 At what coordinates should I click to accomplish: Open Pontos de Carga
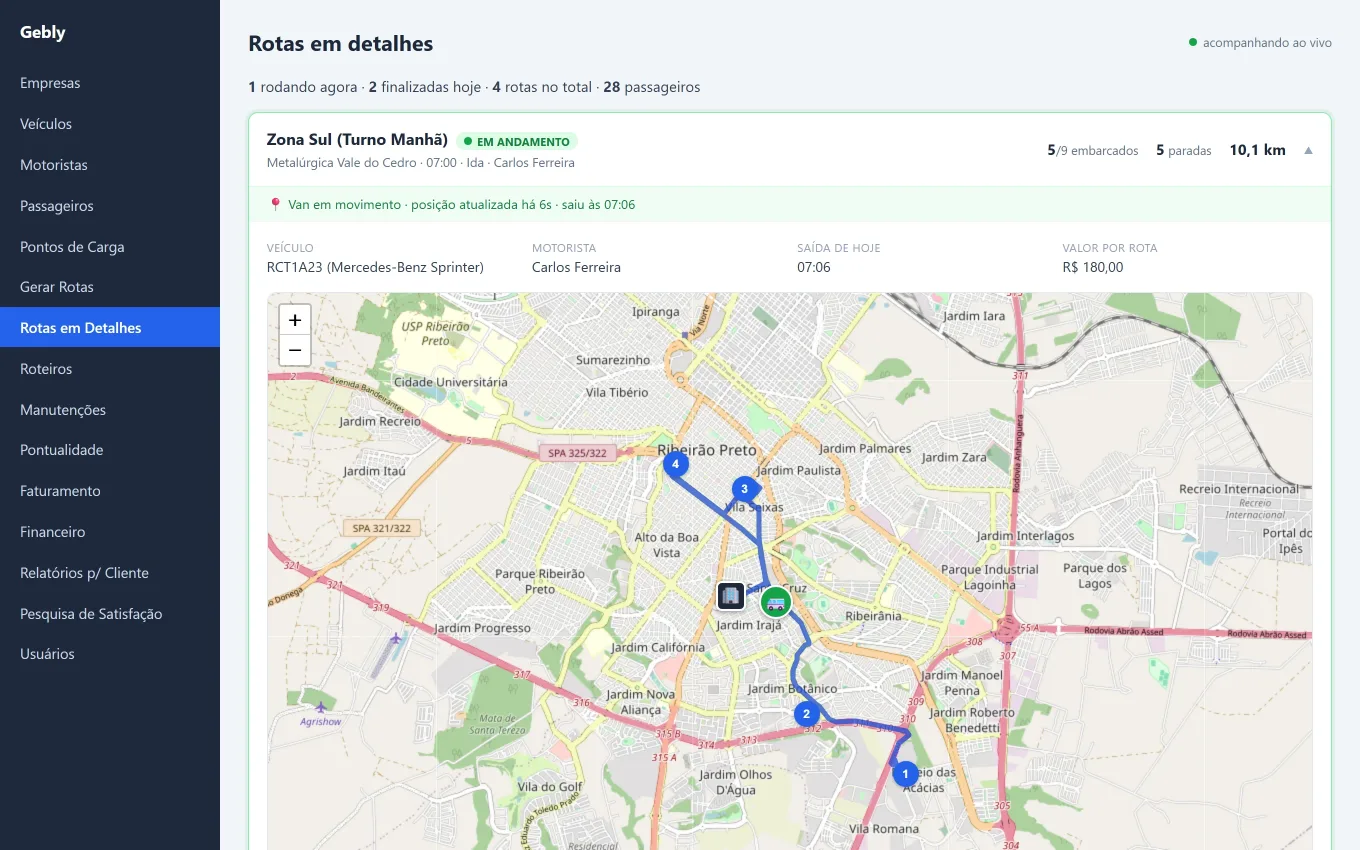tap(110, 247)
